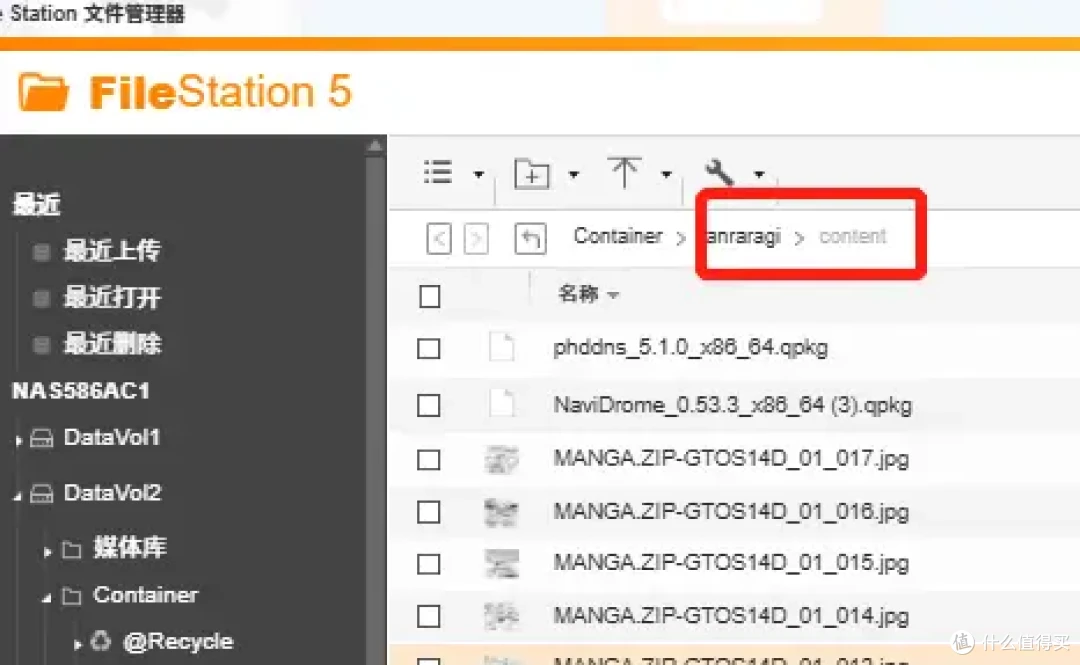Click thumbnail of MANGA.ZIP-GTOS14D_01_014.jpg
Image resolution: width=1080 pixels, height=665 pixels.
501,616
